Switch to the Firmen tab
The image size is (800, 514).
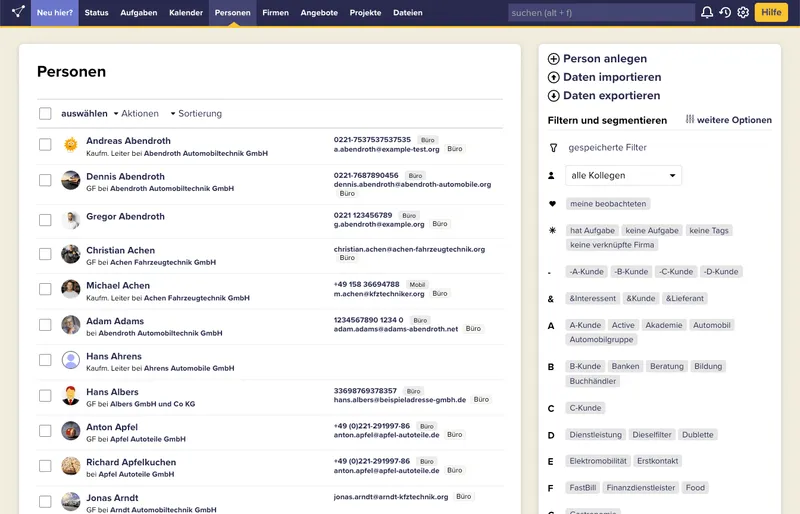[x=275, y=13]
